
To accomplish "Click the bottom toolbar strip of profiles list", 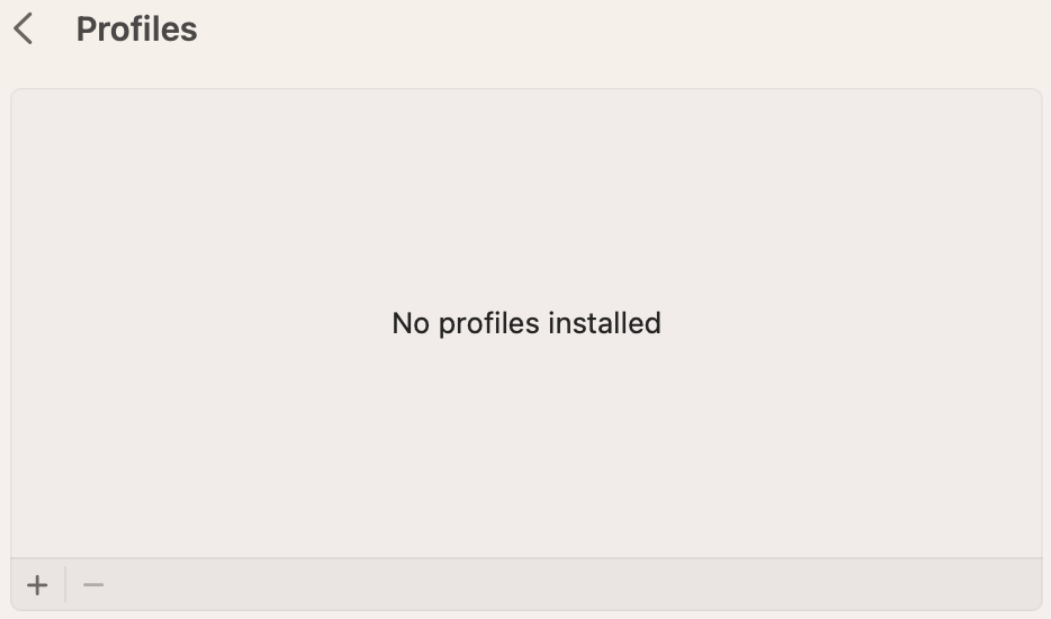I will (526, 585).
